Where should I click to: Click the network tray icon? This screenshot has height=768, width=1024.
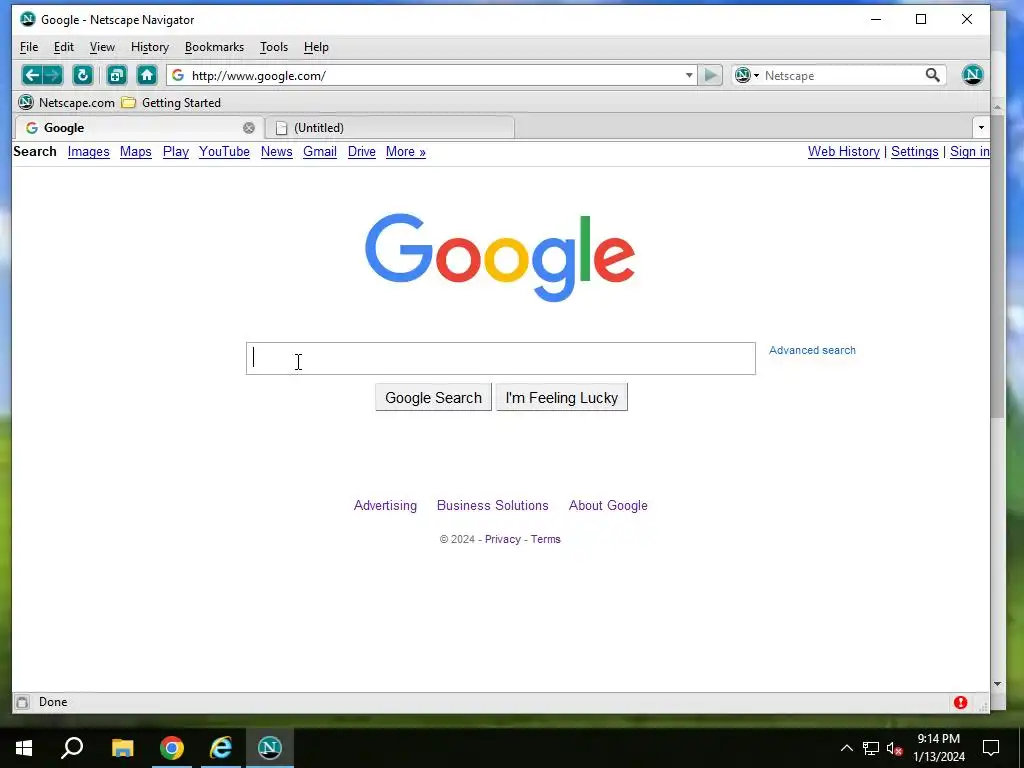[x=871, y=748]
